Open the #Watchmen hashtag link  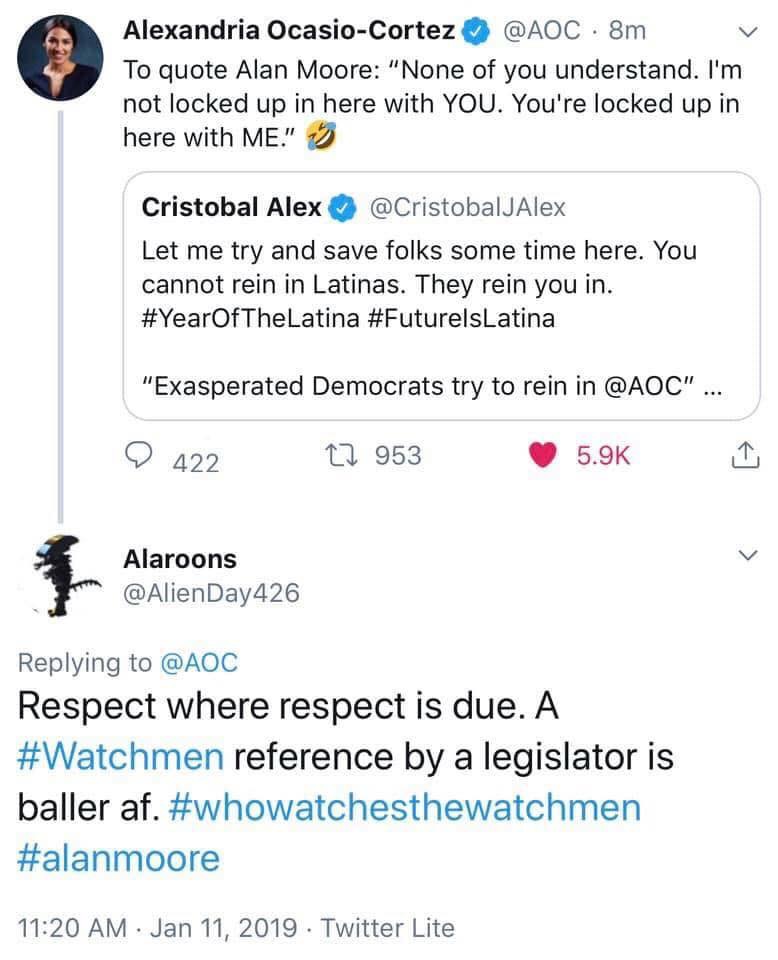tap(120, 756)
